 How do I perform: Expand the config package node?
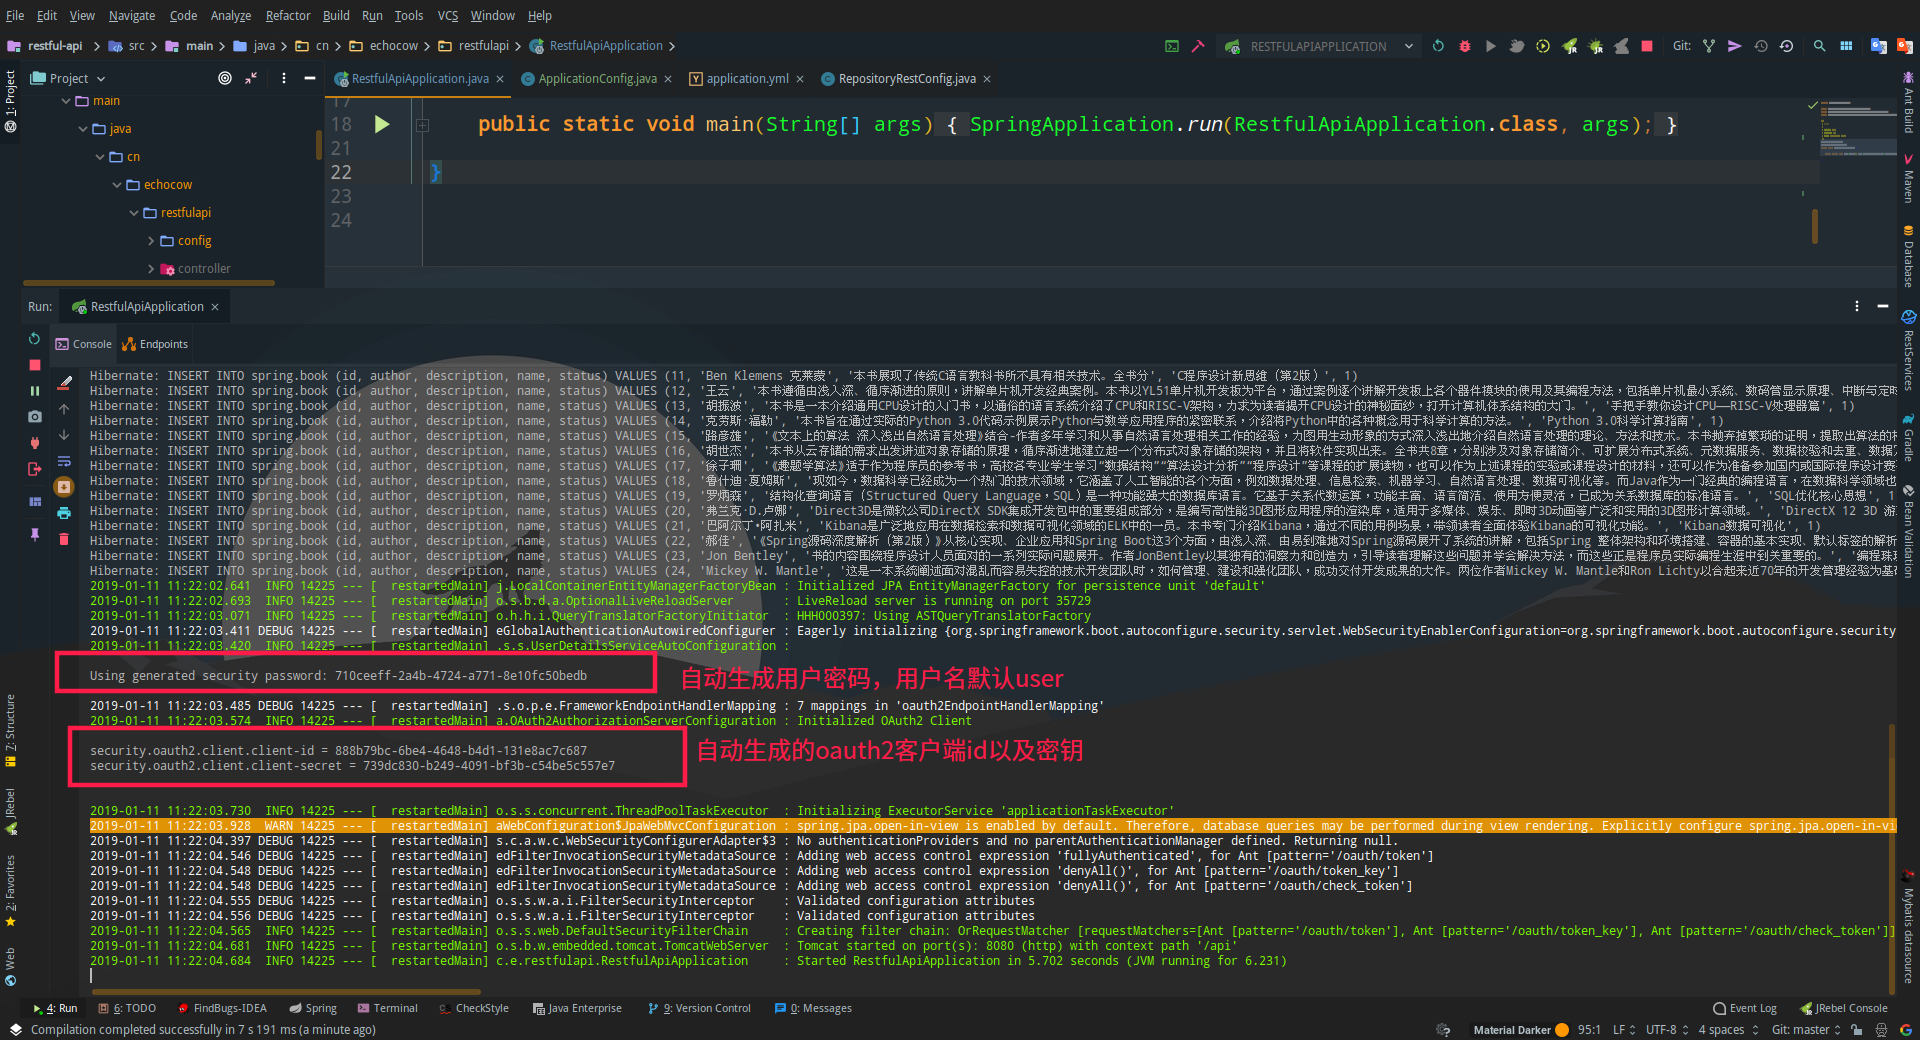coord(151,241)
